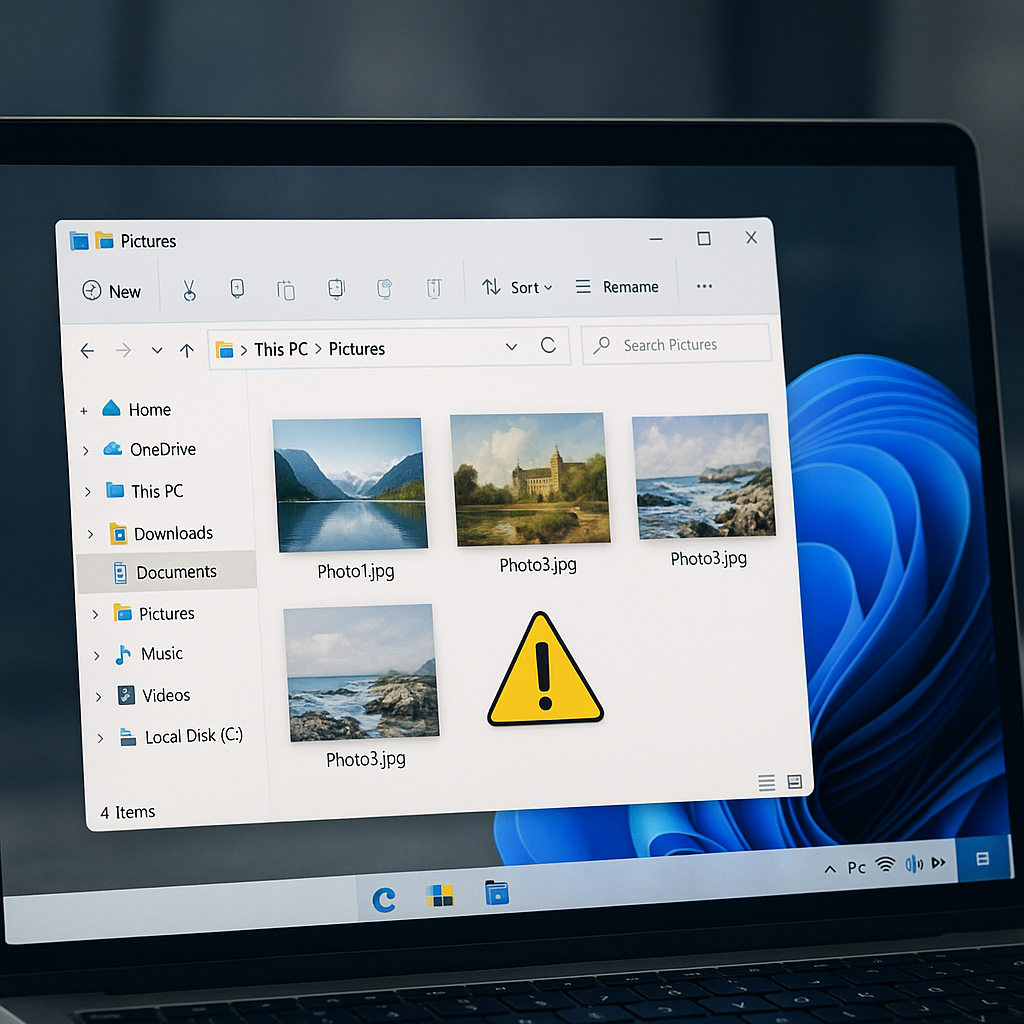Click the 4 Items status text
The height and width of the screenshot is (1024, 1024).
[128, 812]
